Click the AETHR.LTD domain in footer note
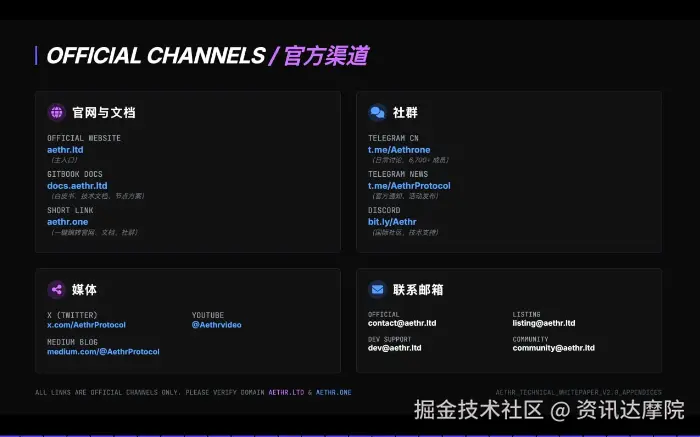 point(286,392)
